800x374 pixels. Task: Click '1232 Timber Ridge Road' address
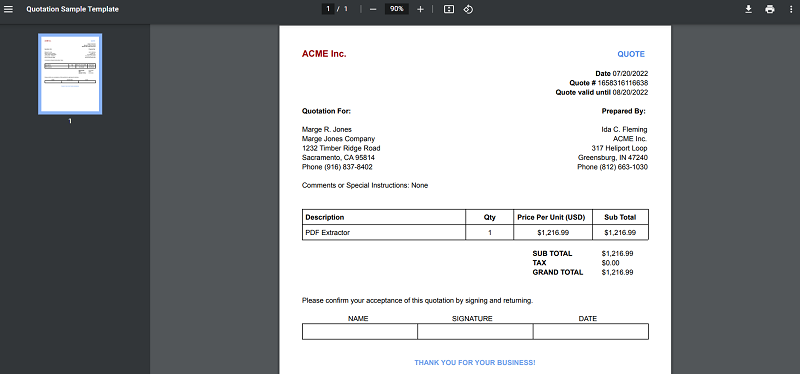341,148
